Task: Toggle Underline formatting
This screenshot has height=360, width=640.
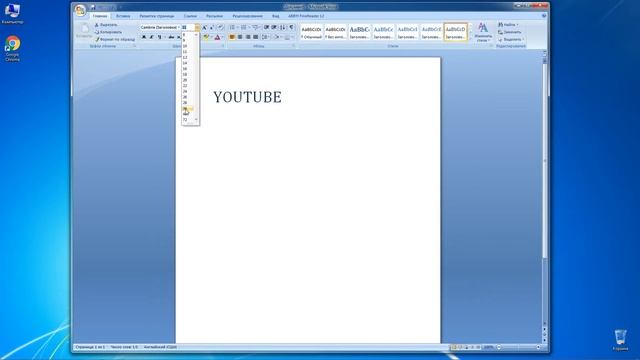Action: point(160,37)
